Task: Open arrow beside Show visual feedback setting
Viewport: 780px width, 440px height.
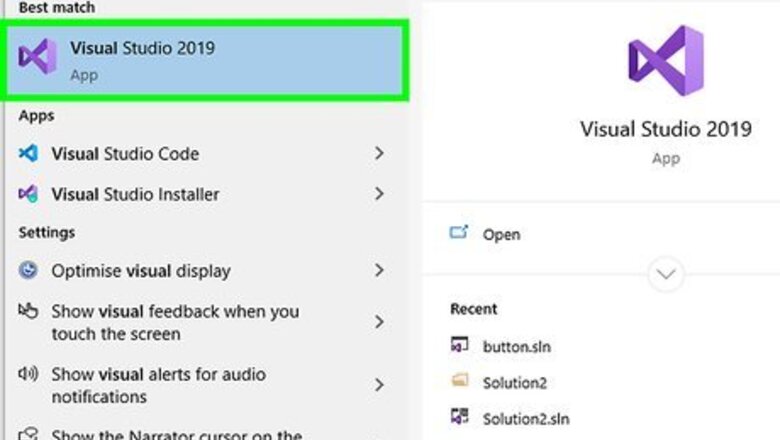Action: (x=379, y=322)
